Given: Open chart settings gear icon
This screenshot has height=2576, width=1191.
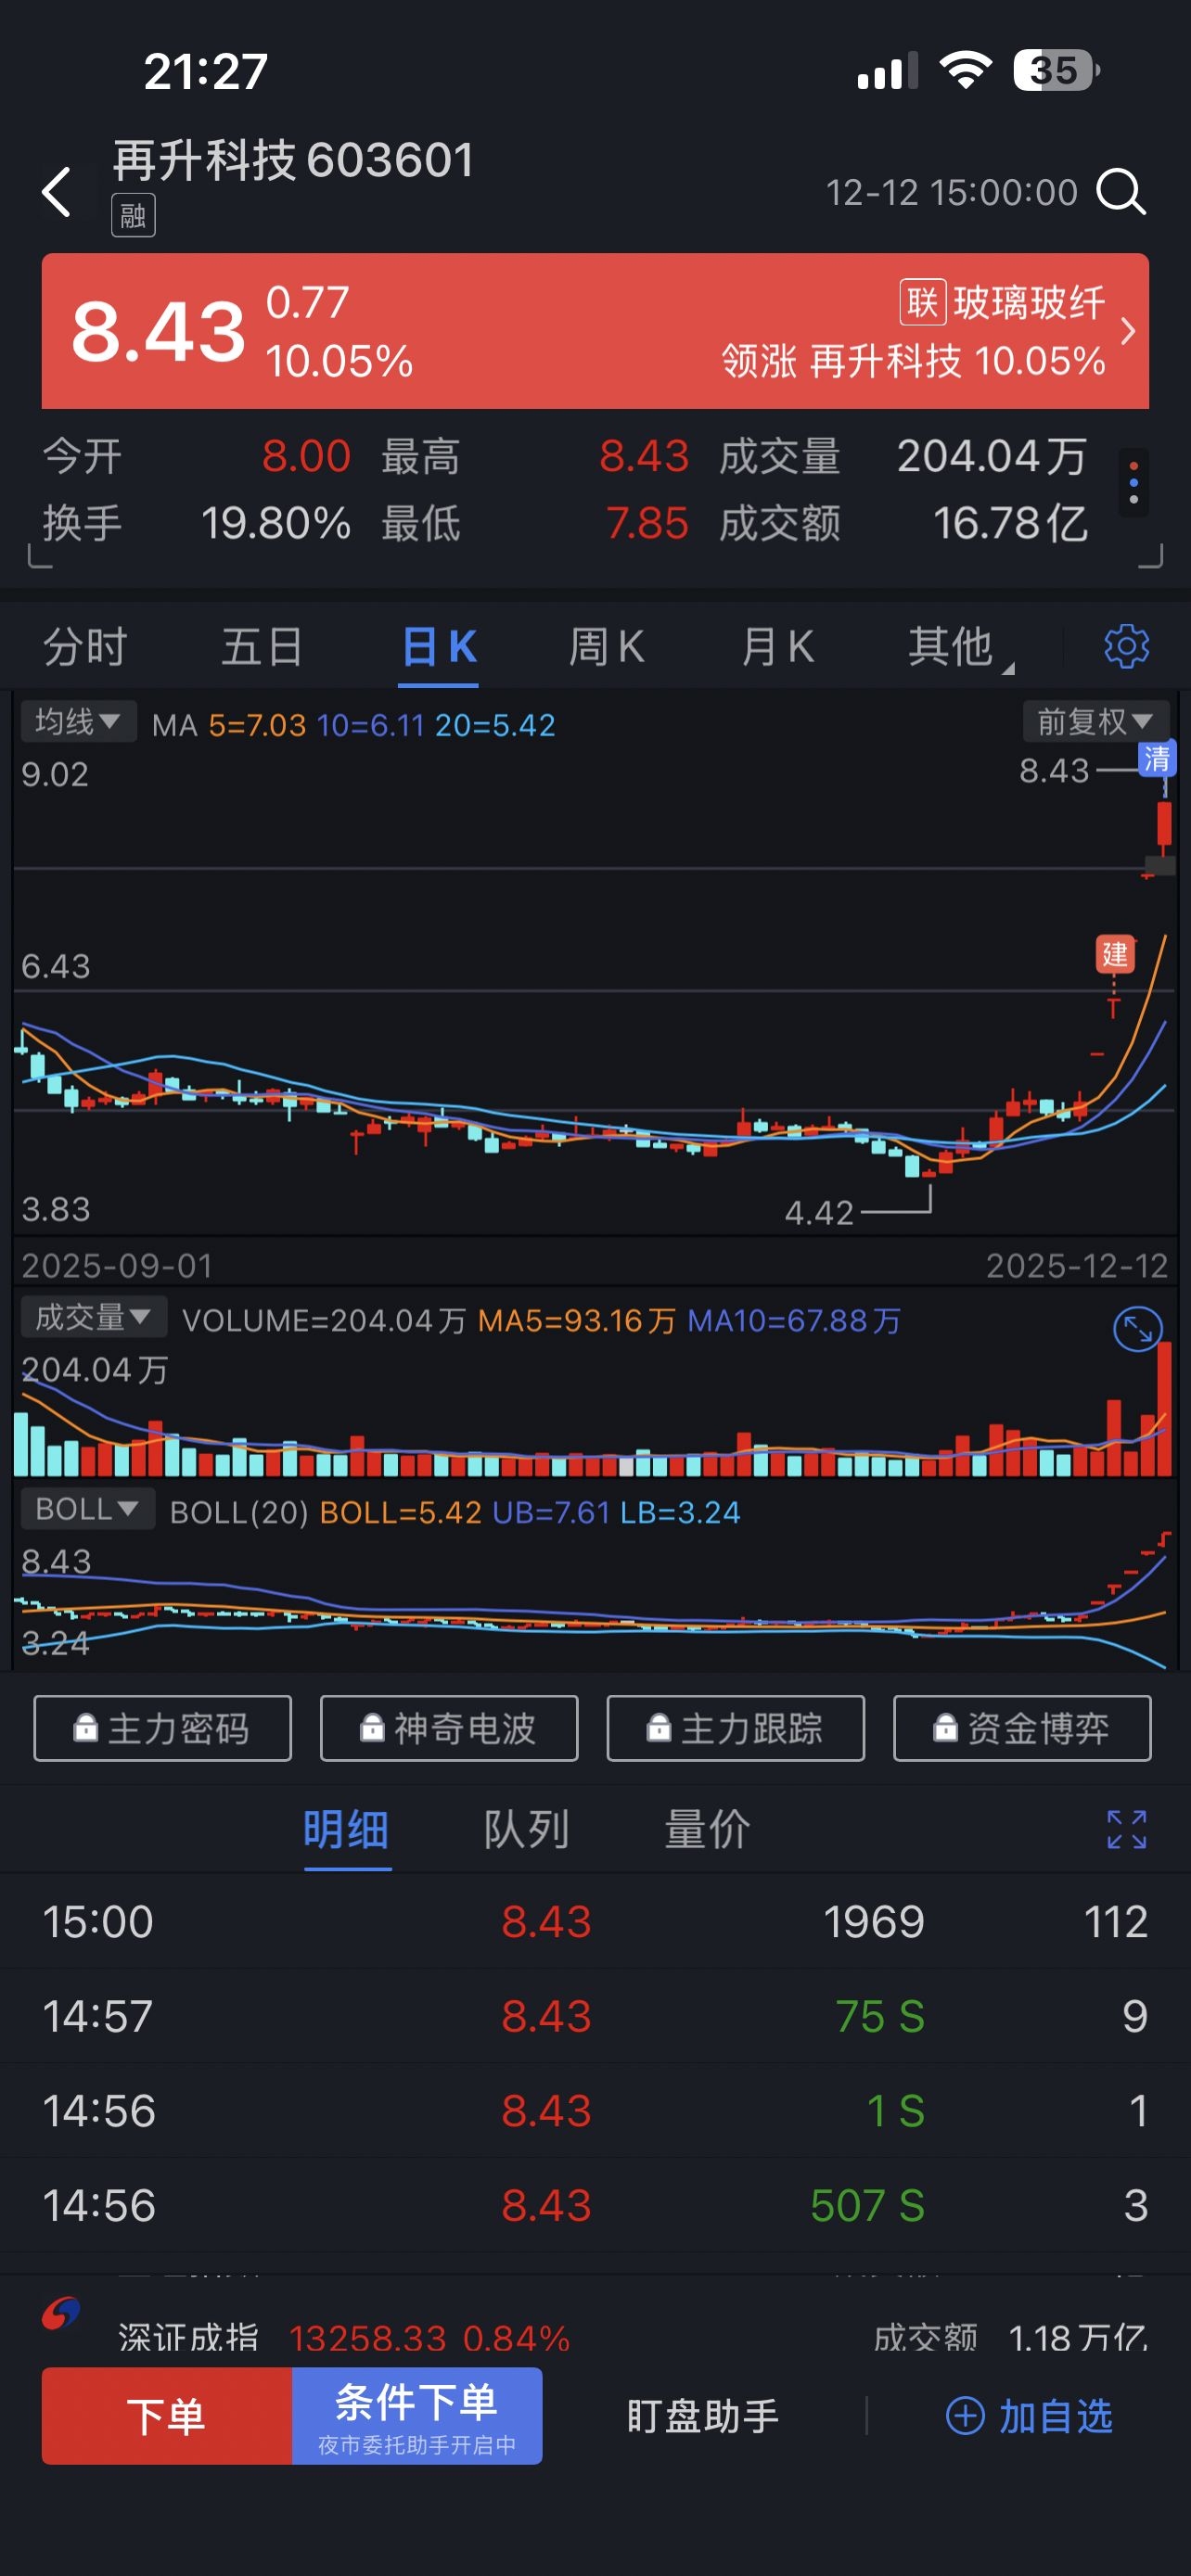Looking at the screenshot, I should point(1126,646).
